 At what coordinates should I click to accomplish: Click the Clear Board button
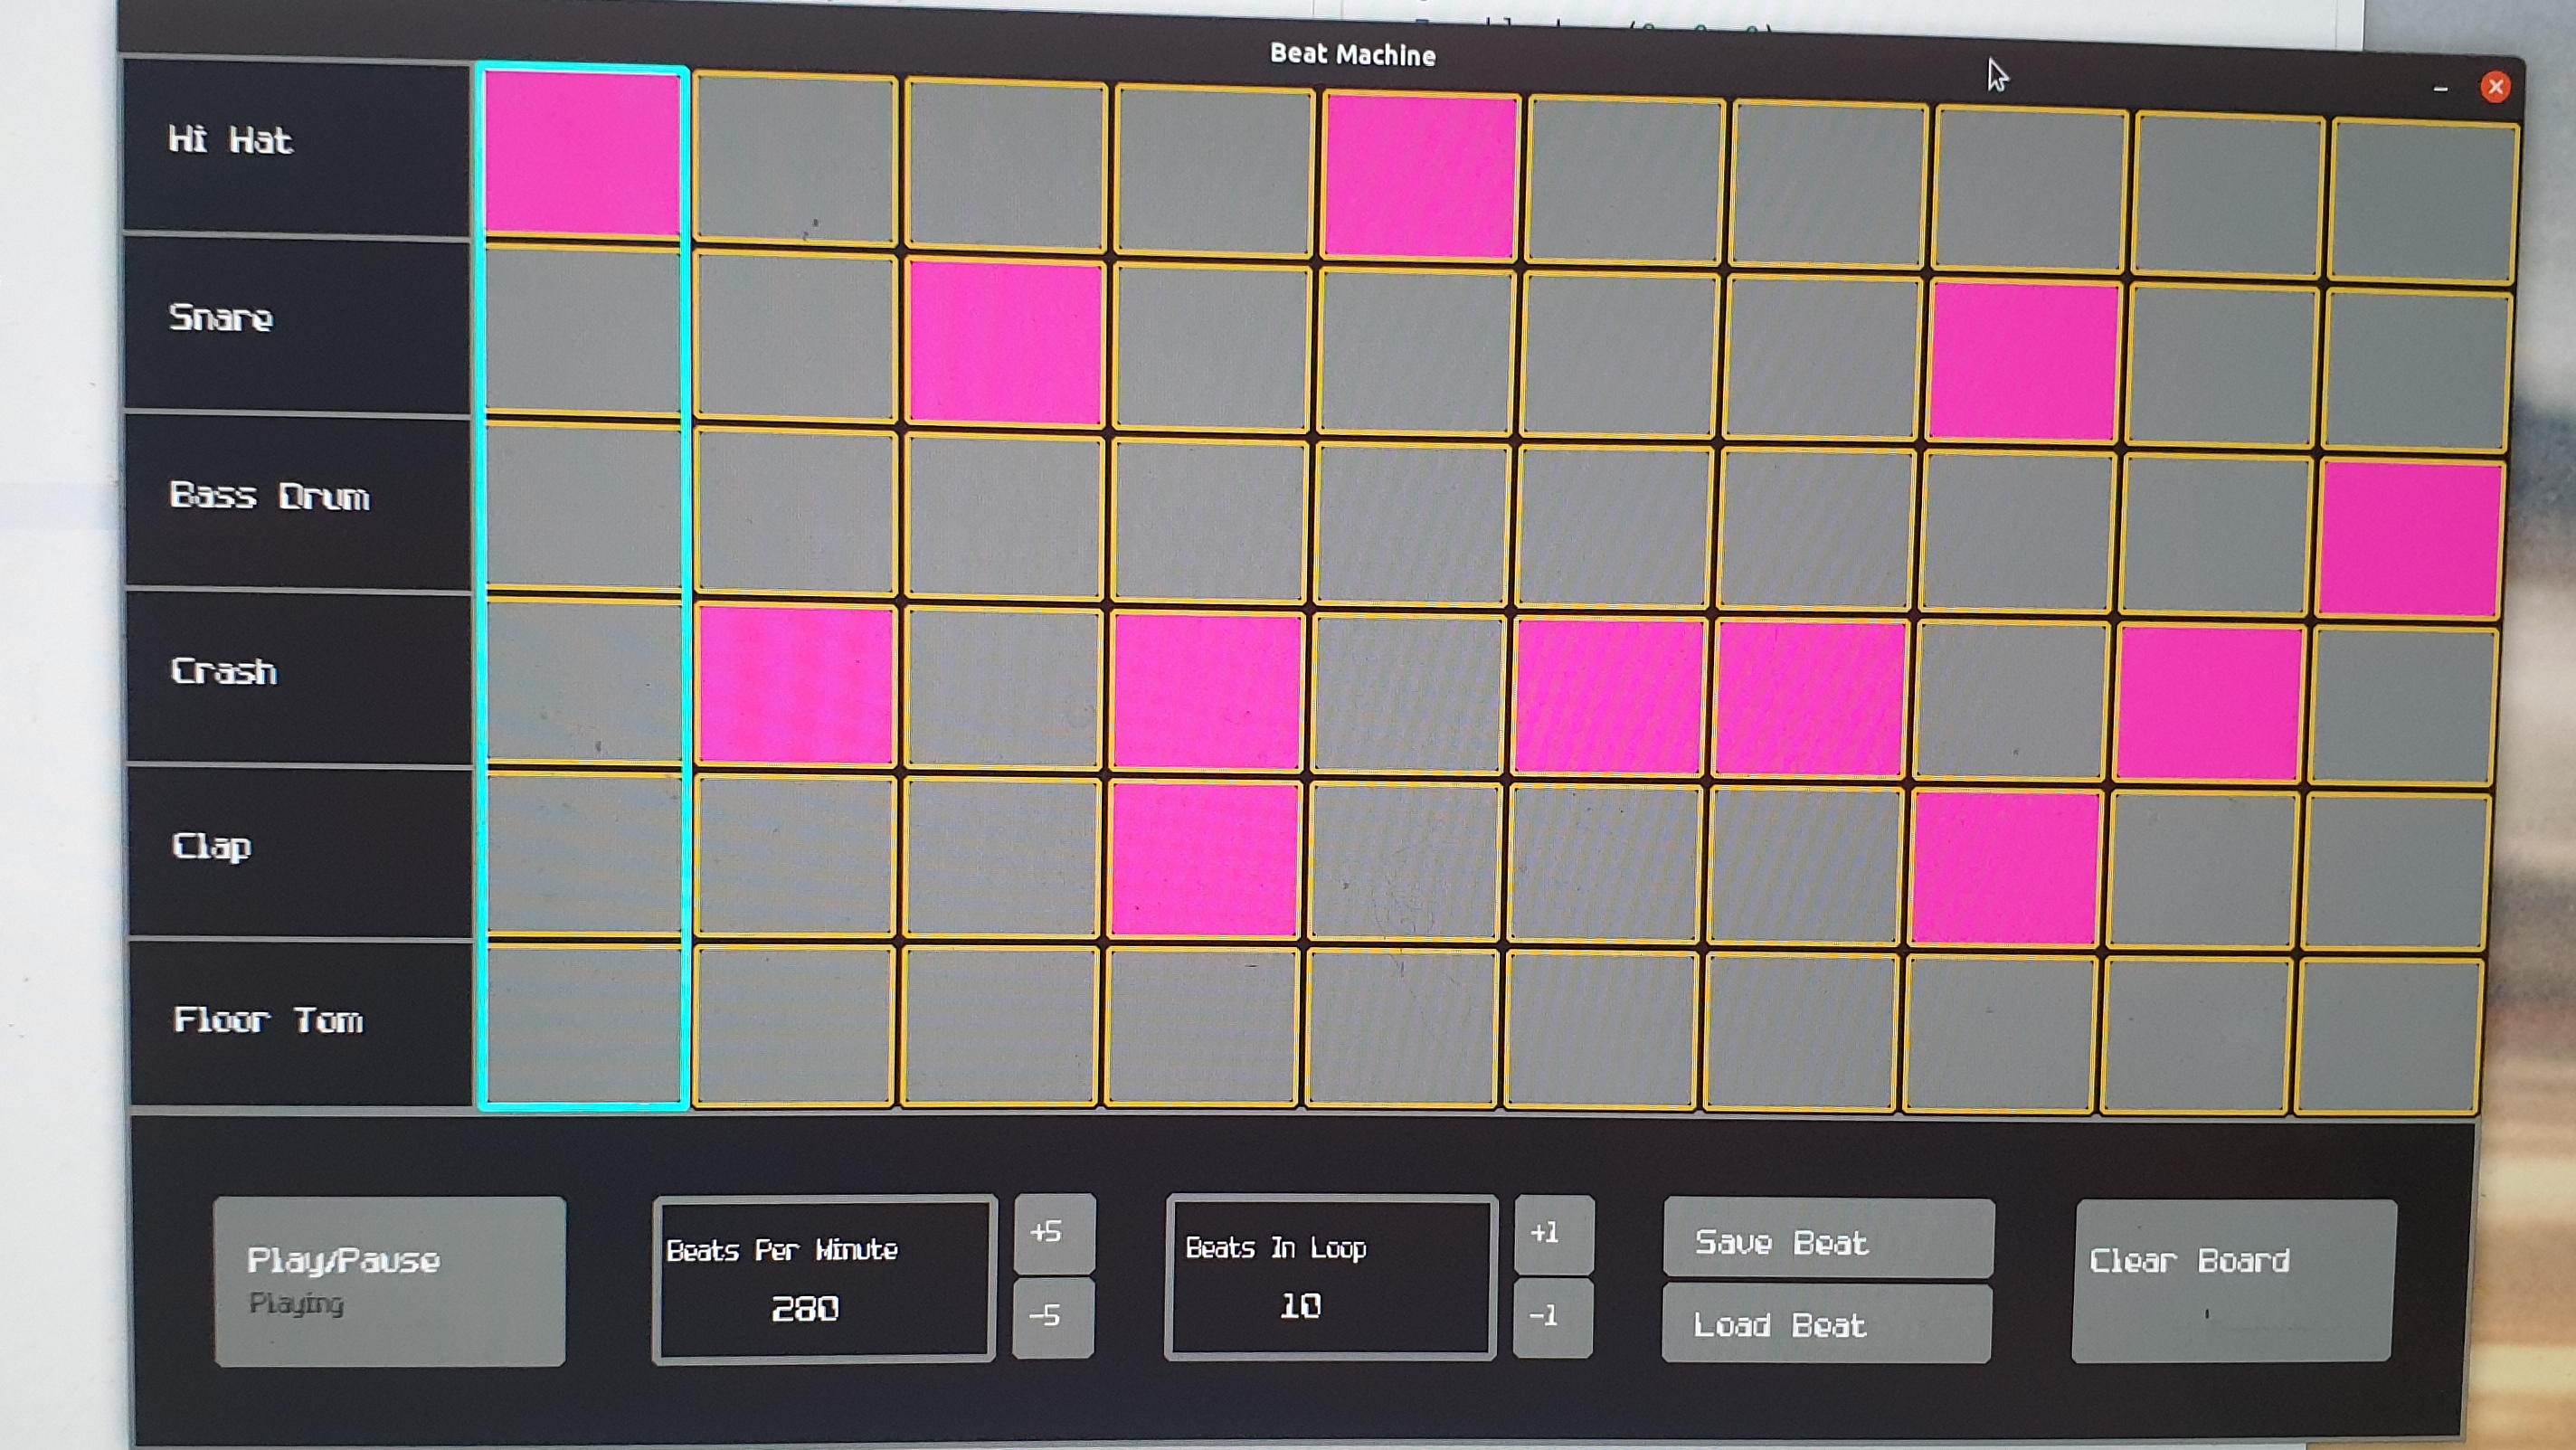coord(2233,1281)
